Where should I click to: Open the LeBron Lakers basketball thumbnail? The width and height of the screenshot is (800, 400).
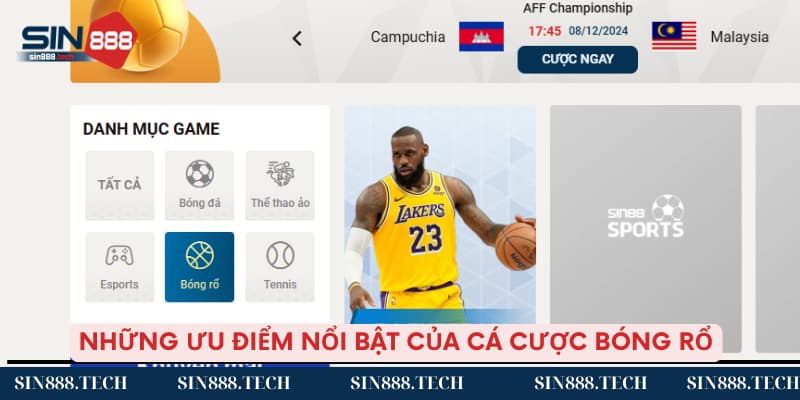440,214
